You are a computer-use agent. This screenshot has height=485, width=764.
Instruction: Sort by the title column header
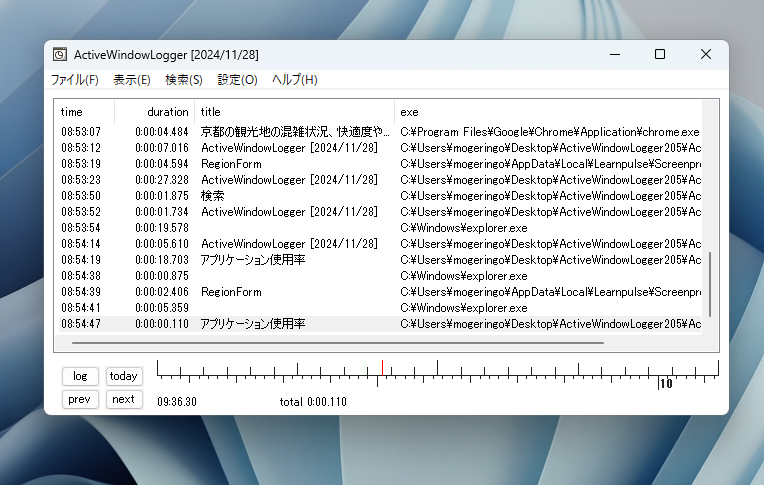point(294,112)
